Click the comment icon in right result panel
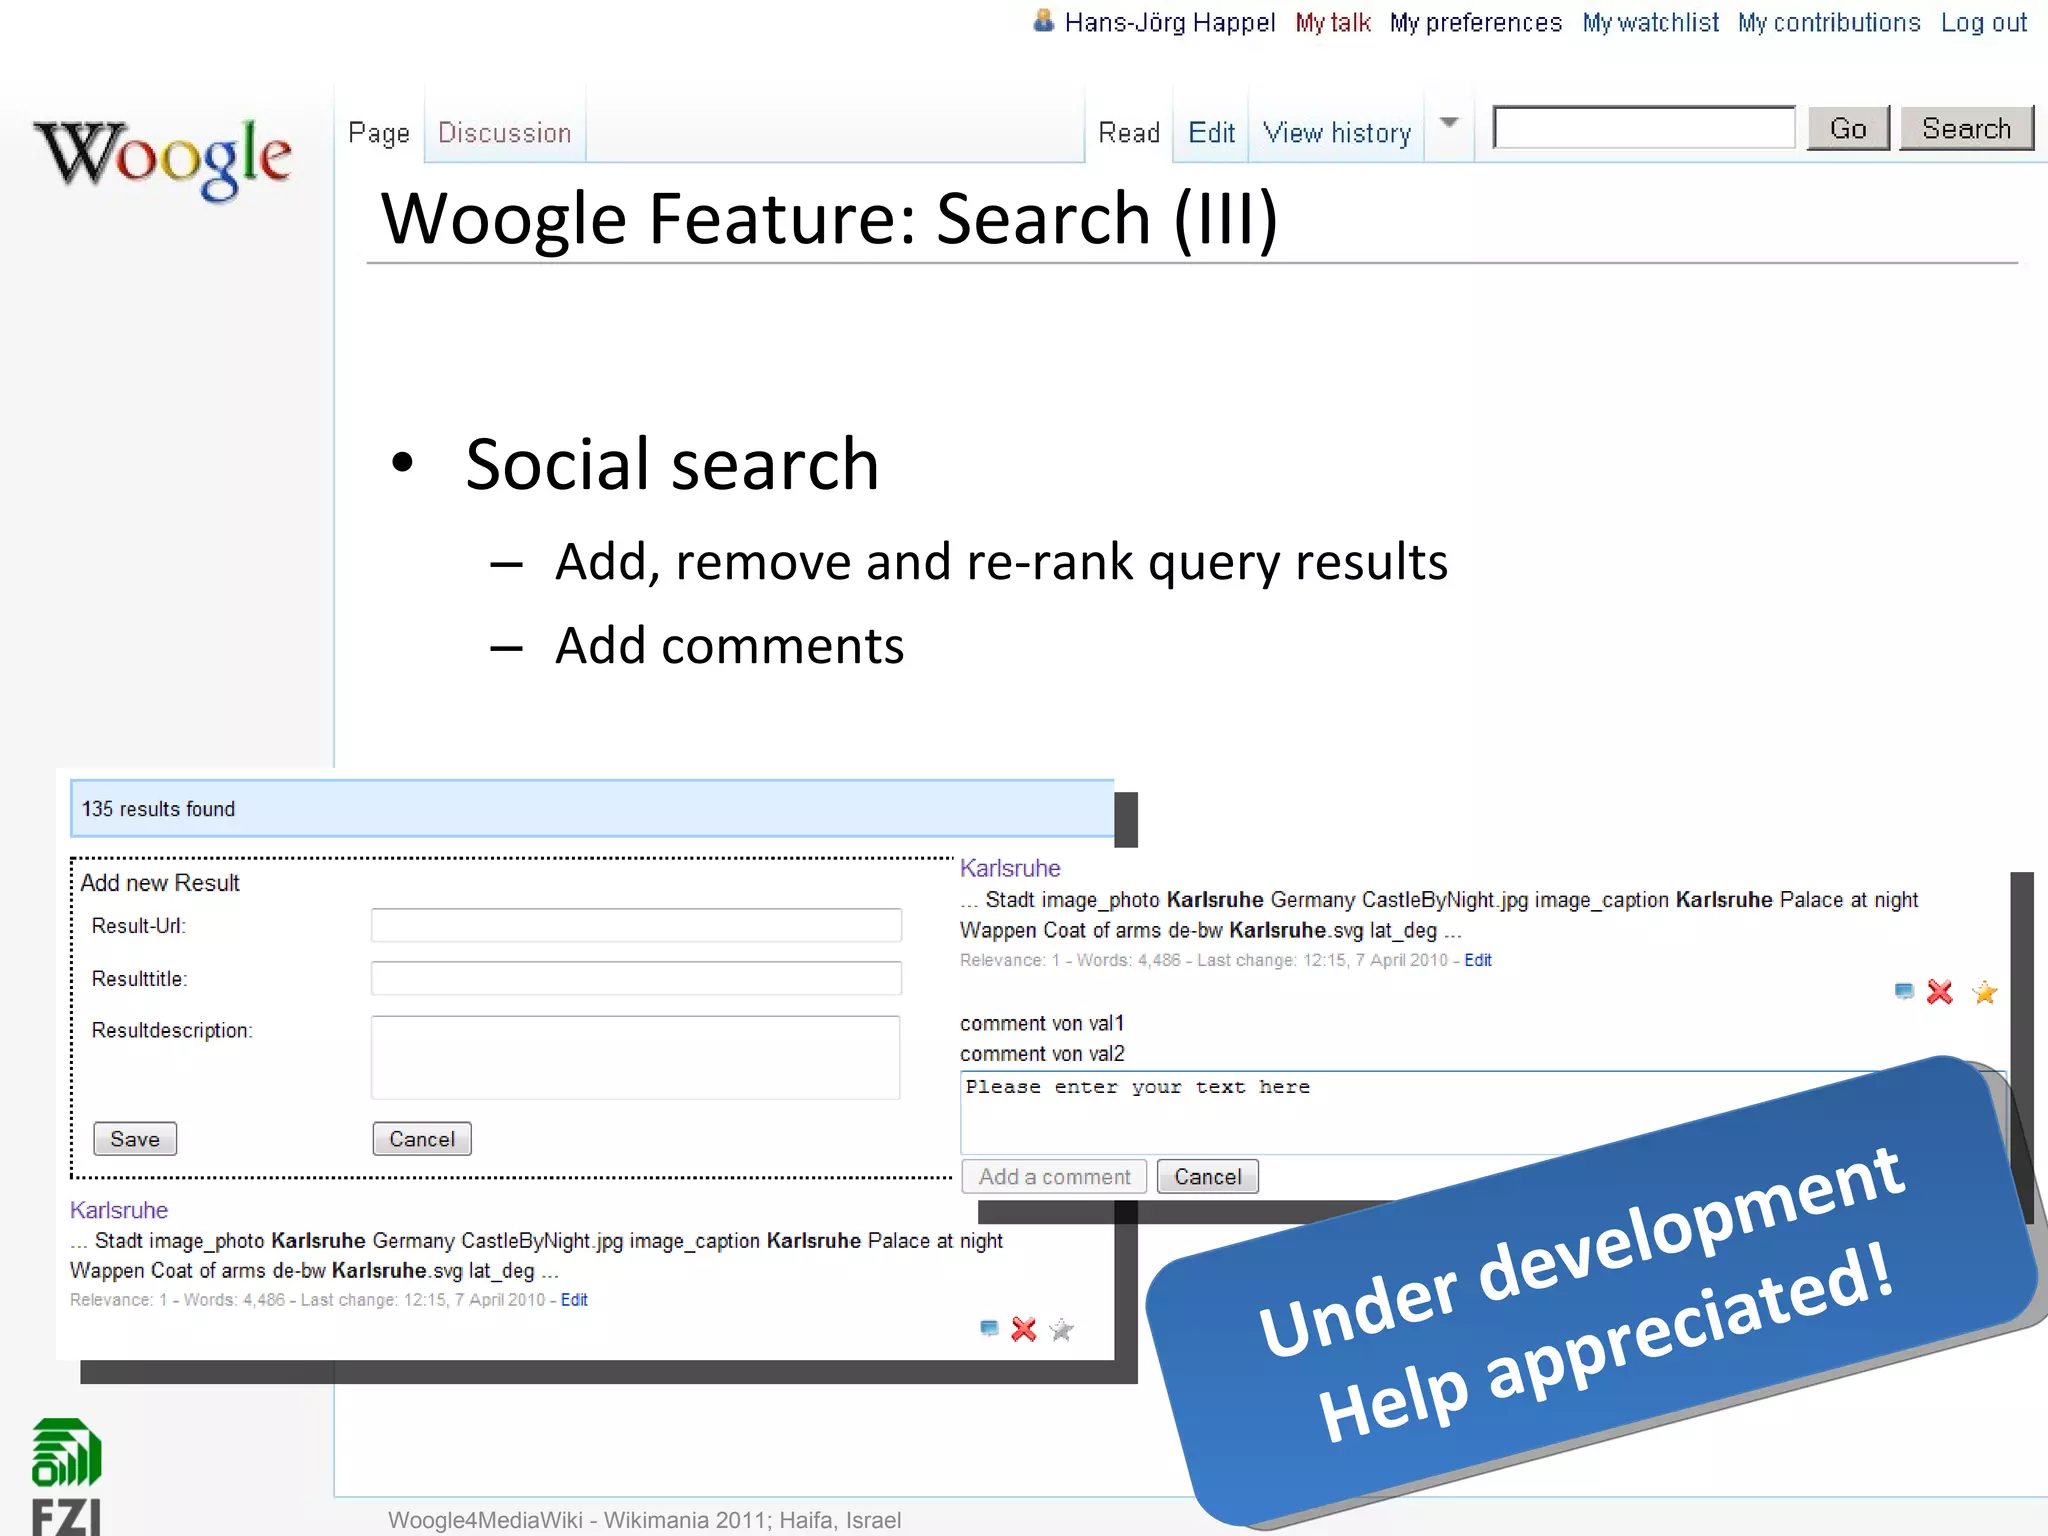 [x=1904, y=991]
